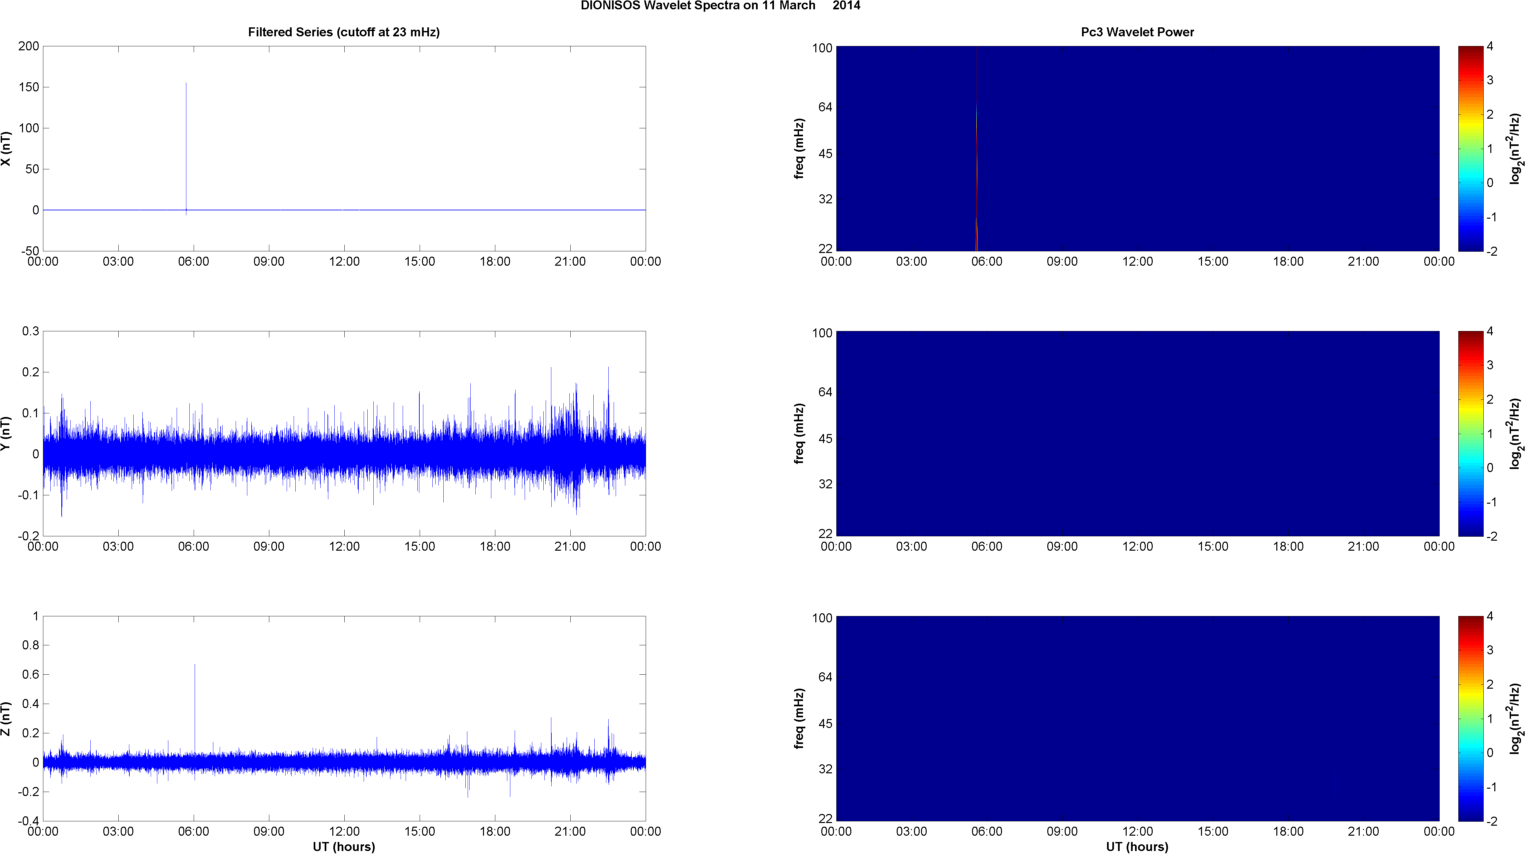This screenshot has height=854, width=1525.
Task: Click the 4 label on top colorbar
Action: click(x=1490, y=46)
